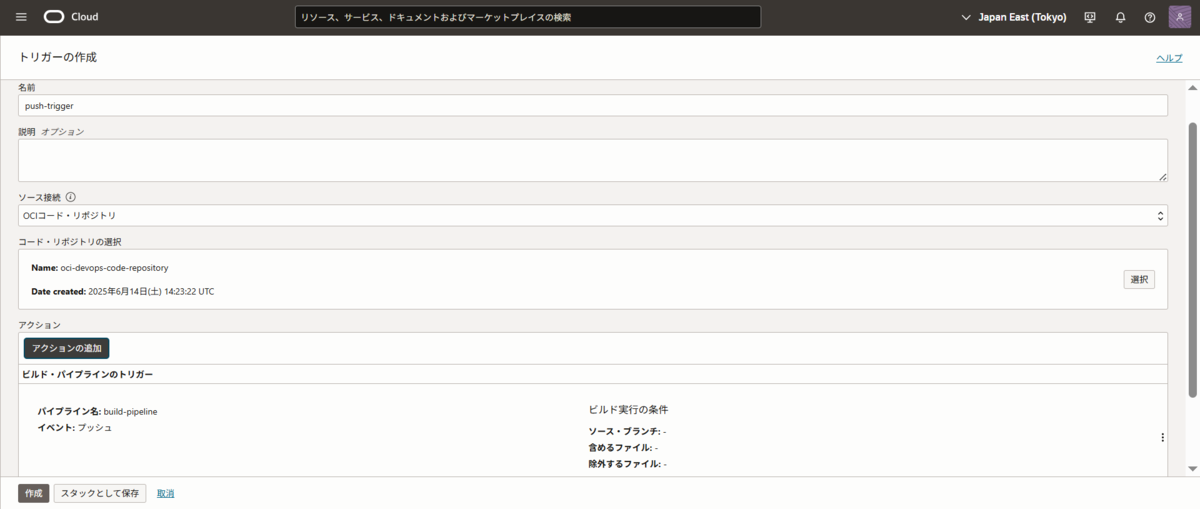Click the event value プッシュ
Viewport: 1200px width, 509px height.
95,427
